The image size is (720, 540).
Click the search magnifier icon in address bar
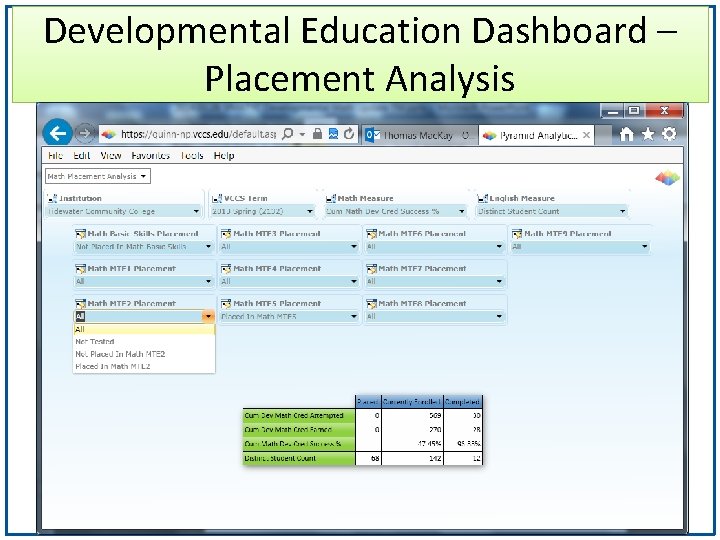[287, 134]
